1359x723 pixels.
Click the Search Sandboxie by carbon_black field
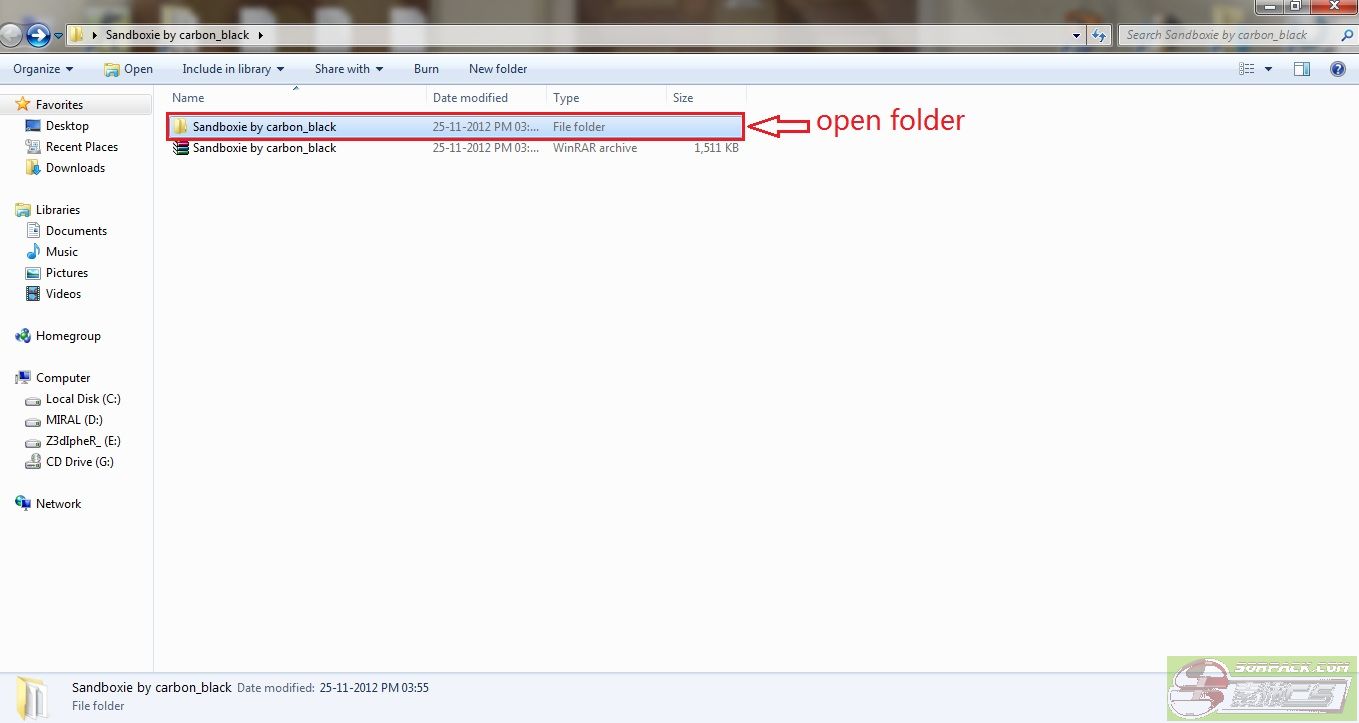(x=1225, y=35)
